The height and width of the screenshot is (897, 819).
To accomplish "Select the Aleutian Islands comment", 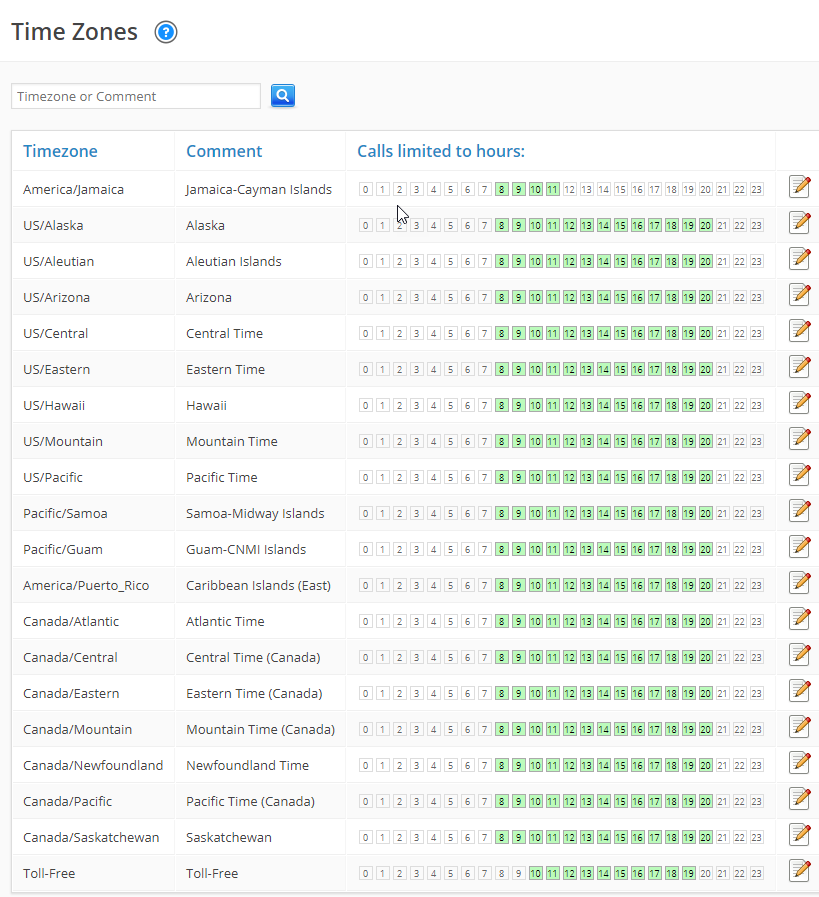I will pos(233,261).
